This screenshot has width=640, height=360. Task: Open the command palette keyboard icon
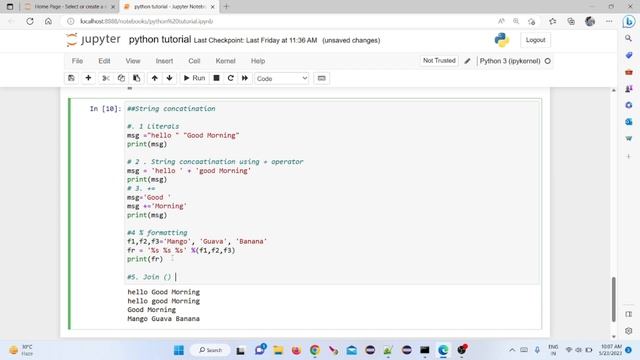click(x=322, y=78)
